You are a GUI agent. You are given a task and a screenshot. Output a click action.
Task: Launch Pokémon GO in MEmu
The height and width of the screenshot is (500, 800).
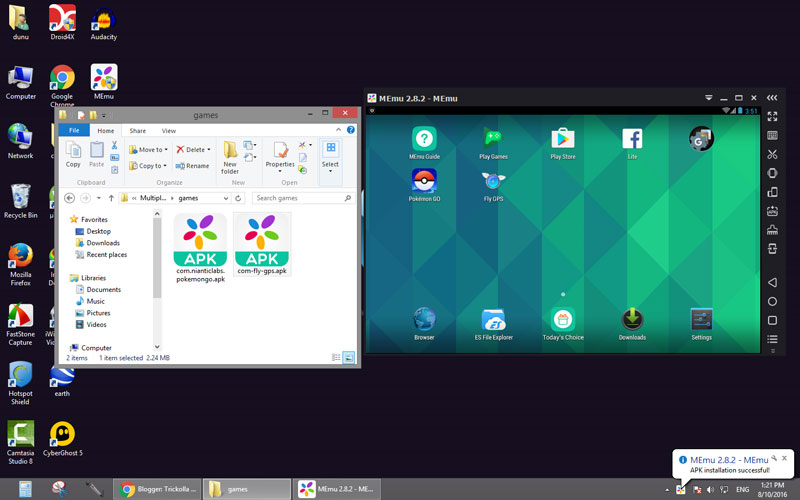click(424, 185)
